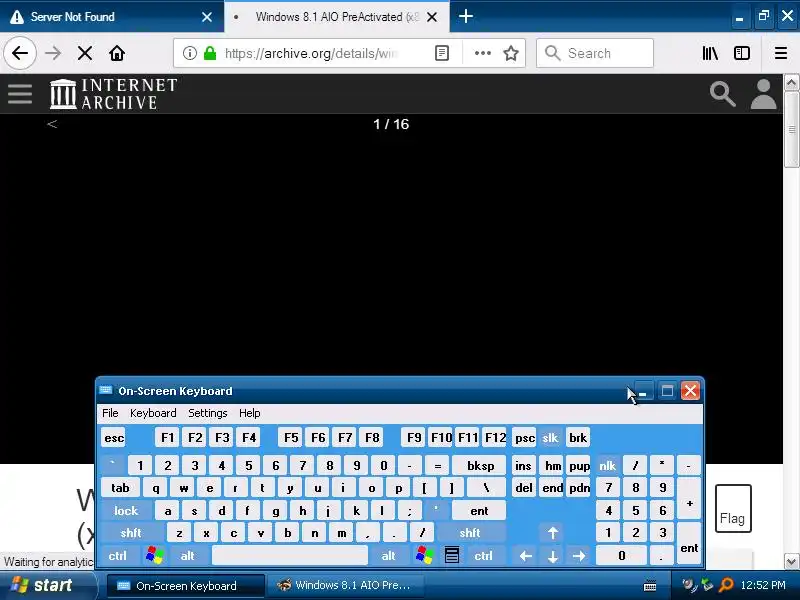Open the Firefox library icon

click(x=710, y=53)
